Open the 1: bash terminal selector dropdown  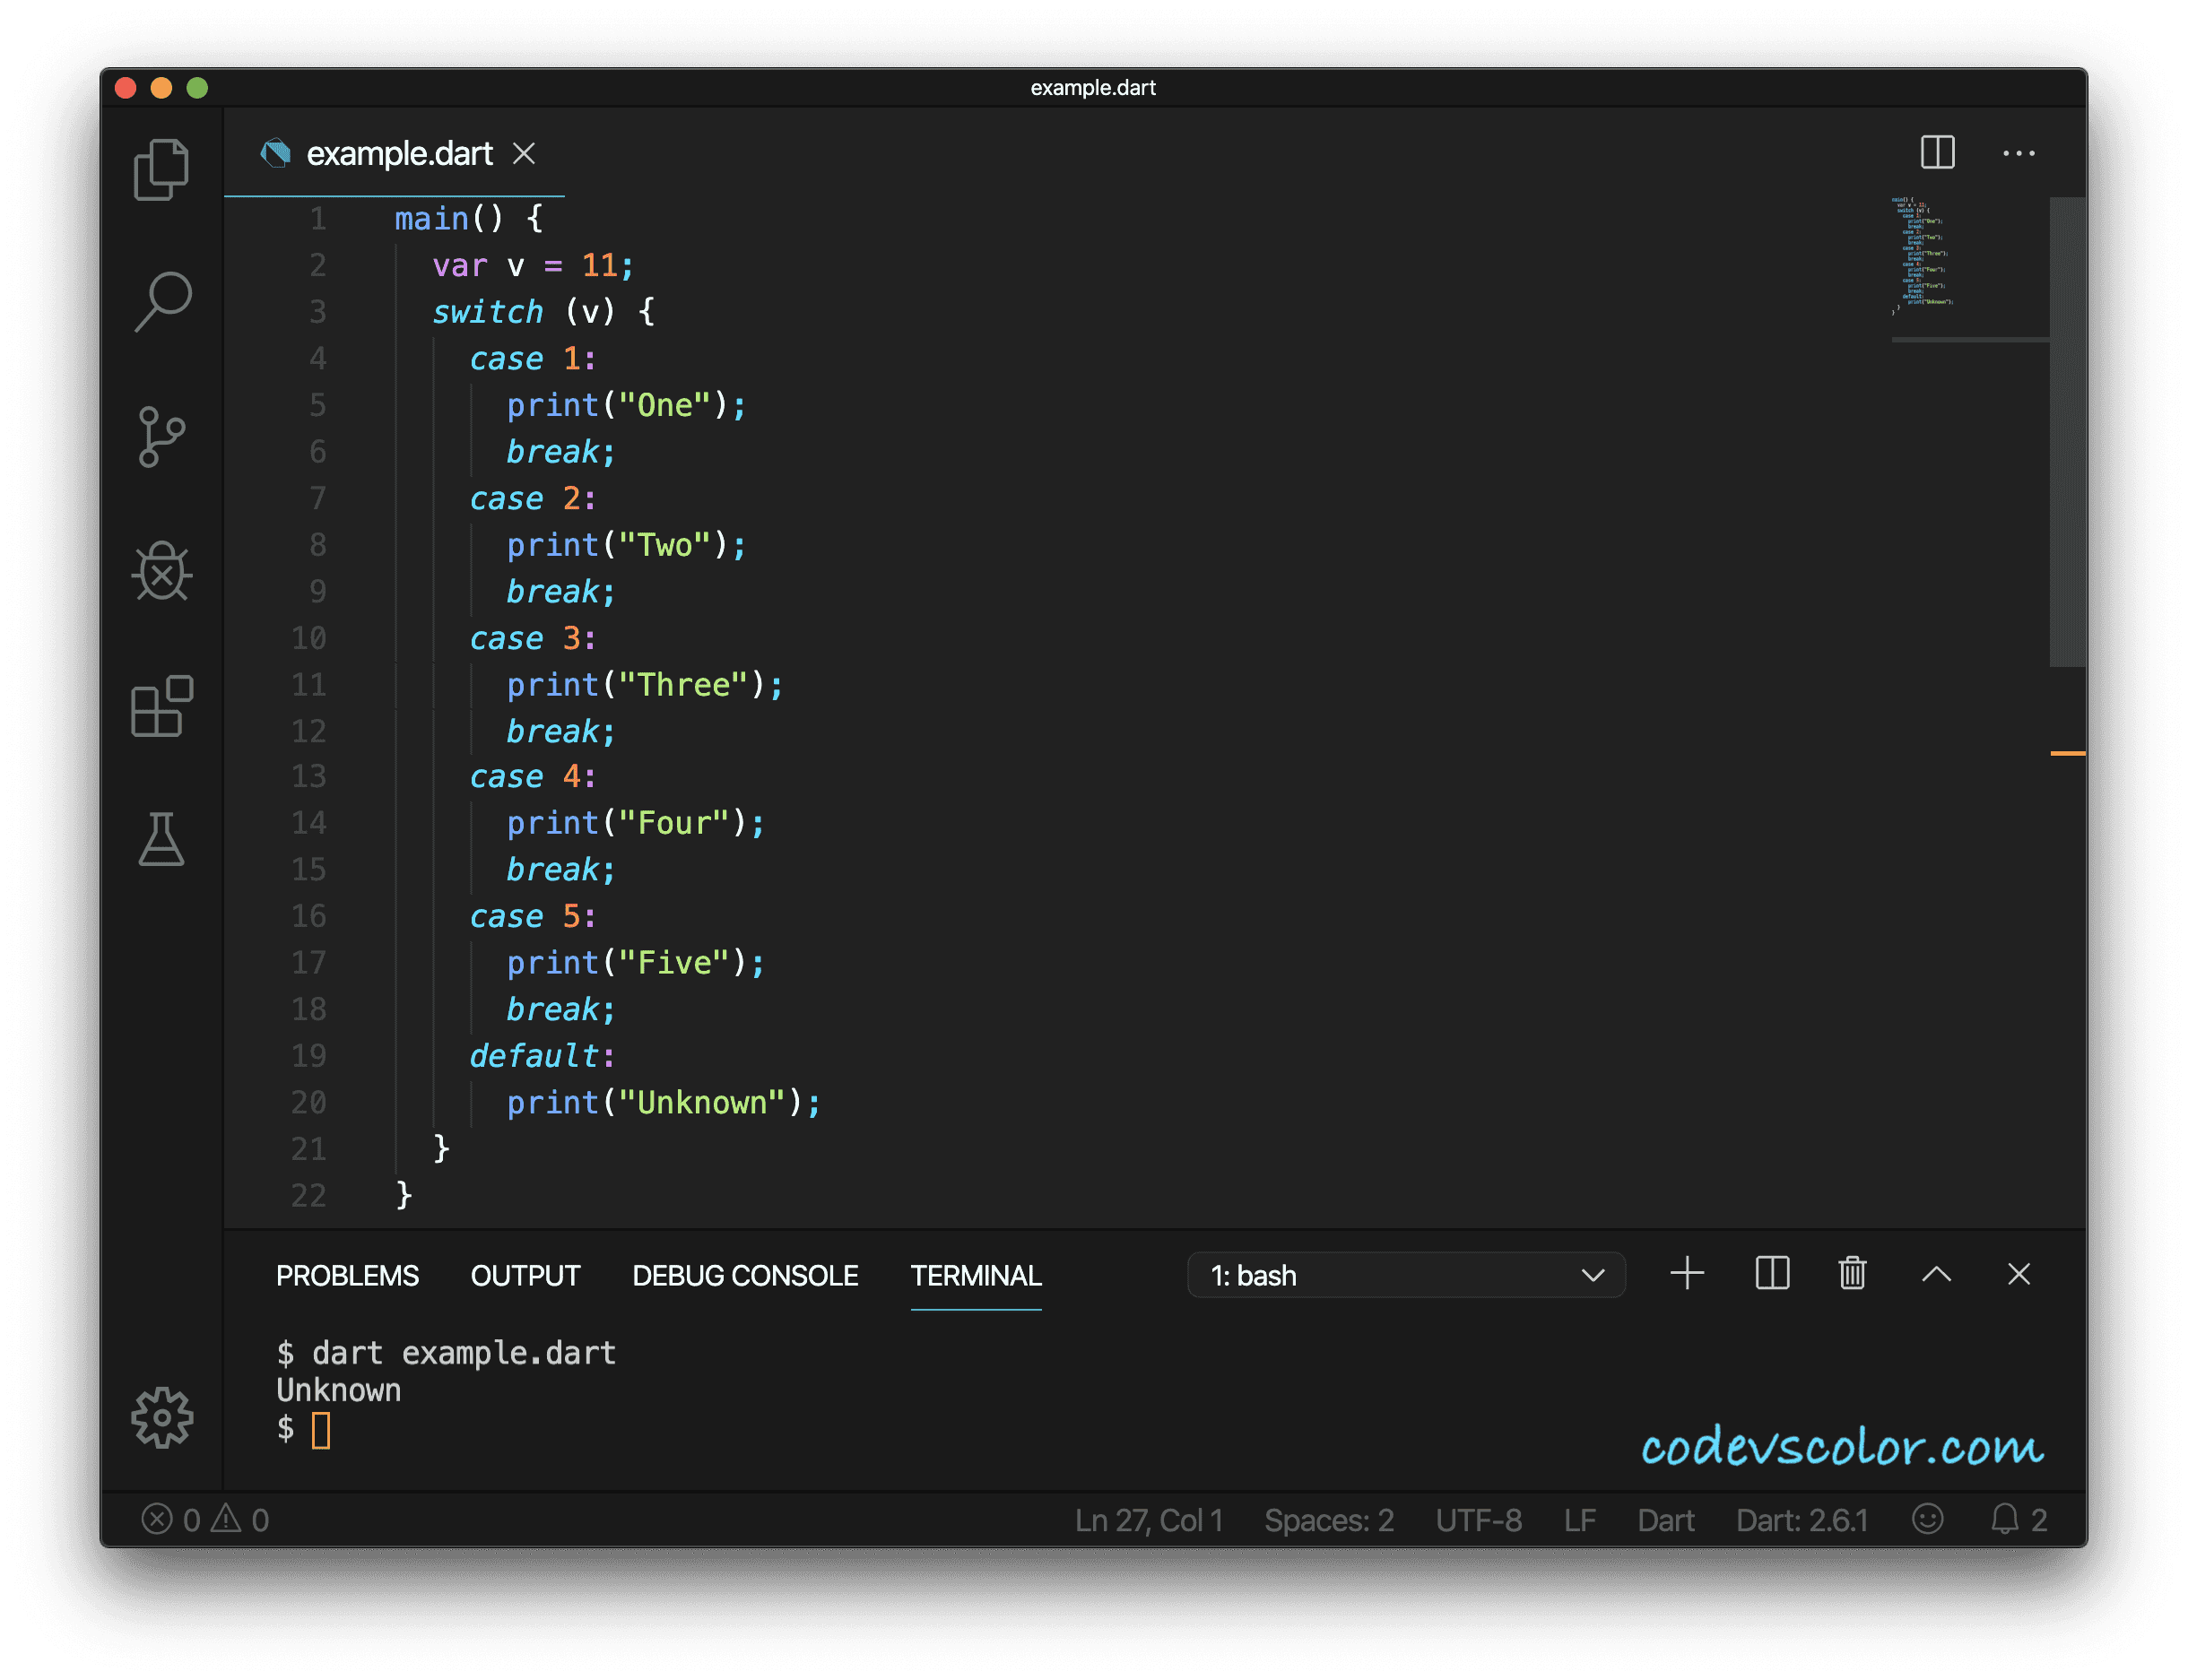[1405, 1275]
